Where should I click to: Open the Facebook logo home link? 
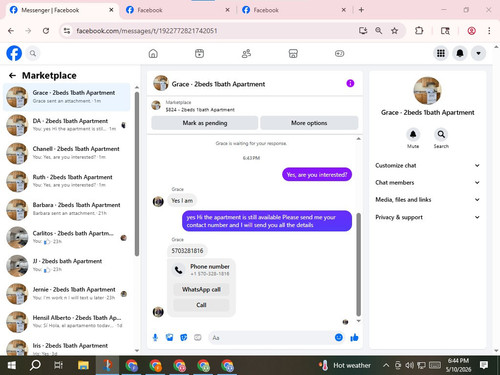point(14,53)
